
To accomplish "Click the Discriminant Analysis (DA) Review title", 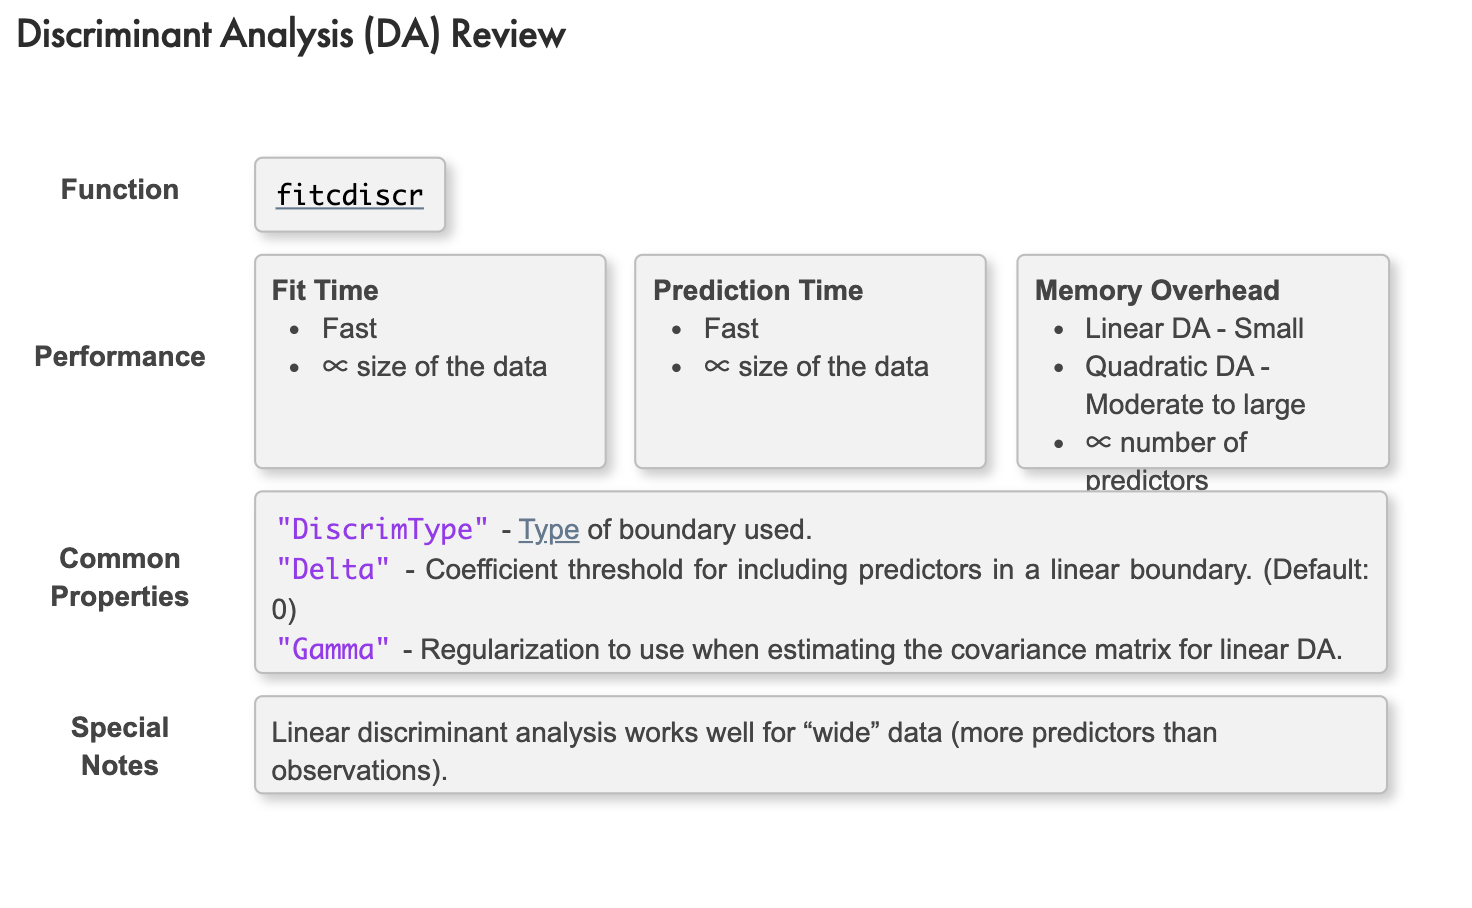I will [x=291, y=35].
